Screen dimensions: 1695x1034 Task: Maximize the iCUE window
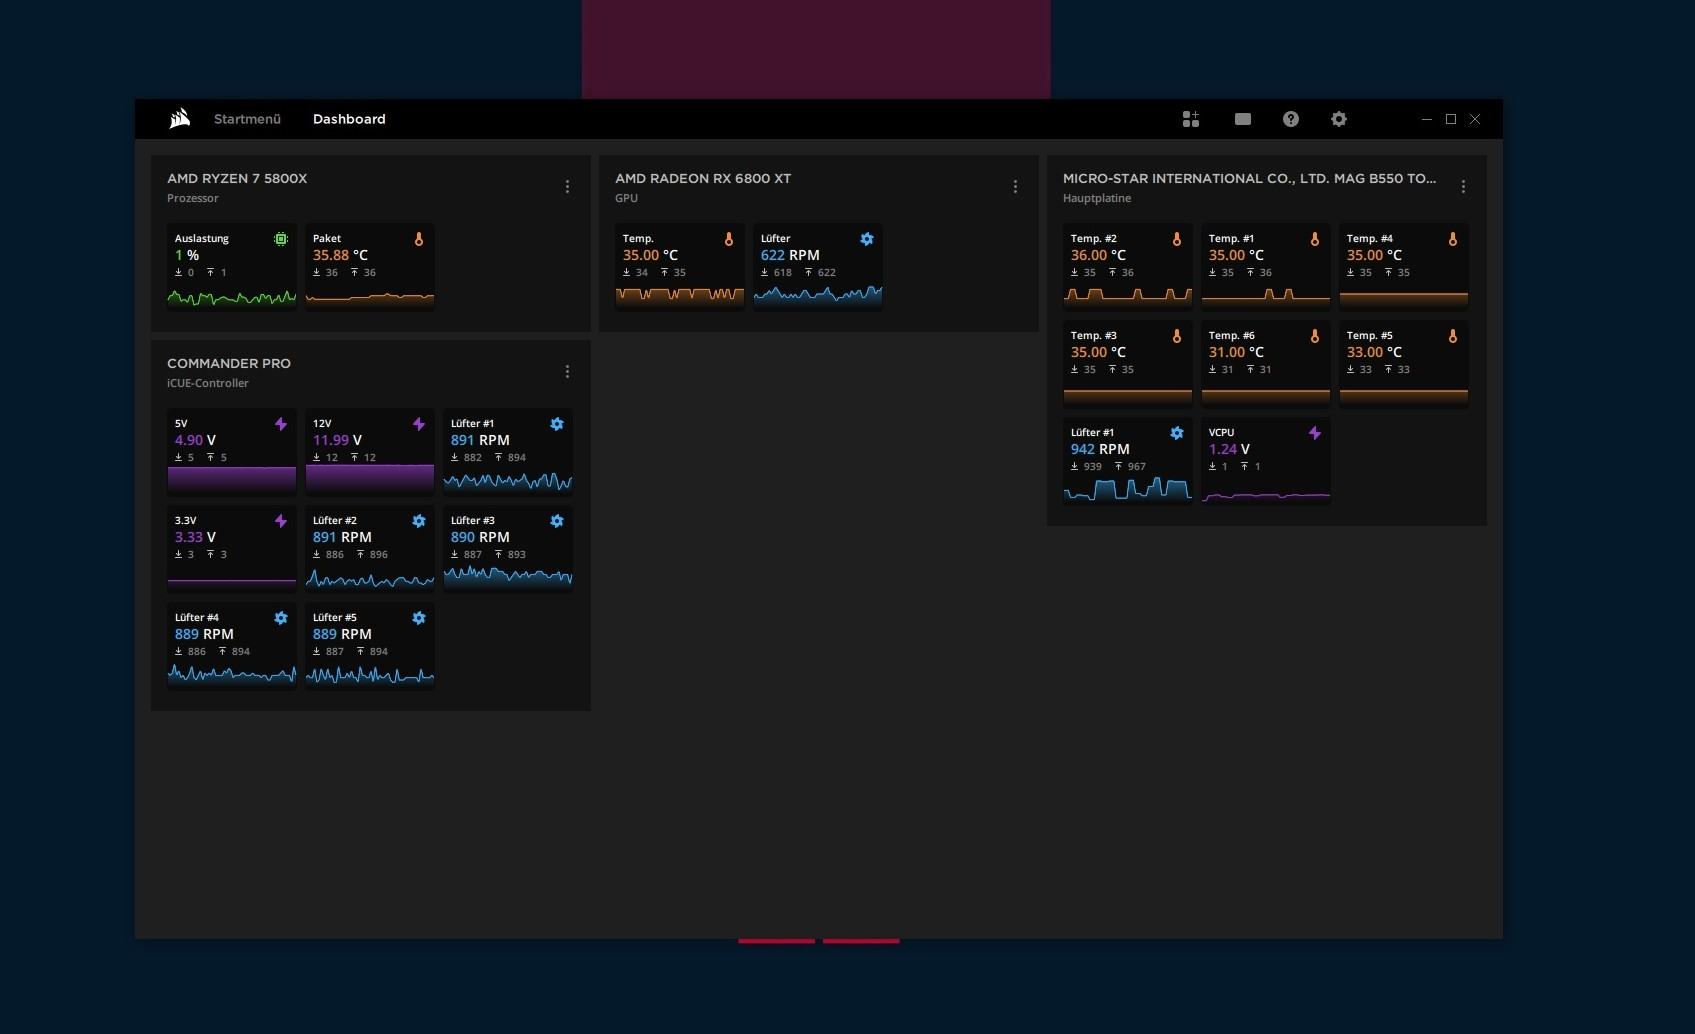[x=1451, y=119]
